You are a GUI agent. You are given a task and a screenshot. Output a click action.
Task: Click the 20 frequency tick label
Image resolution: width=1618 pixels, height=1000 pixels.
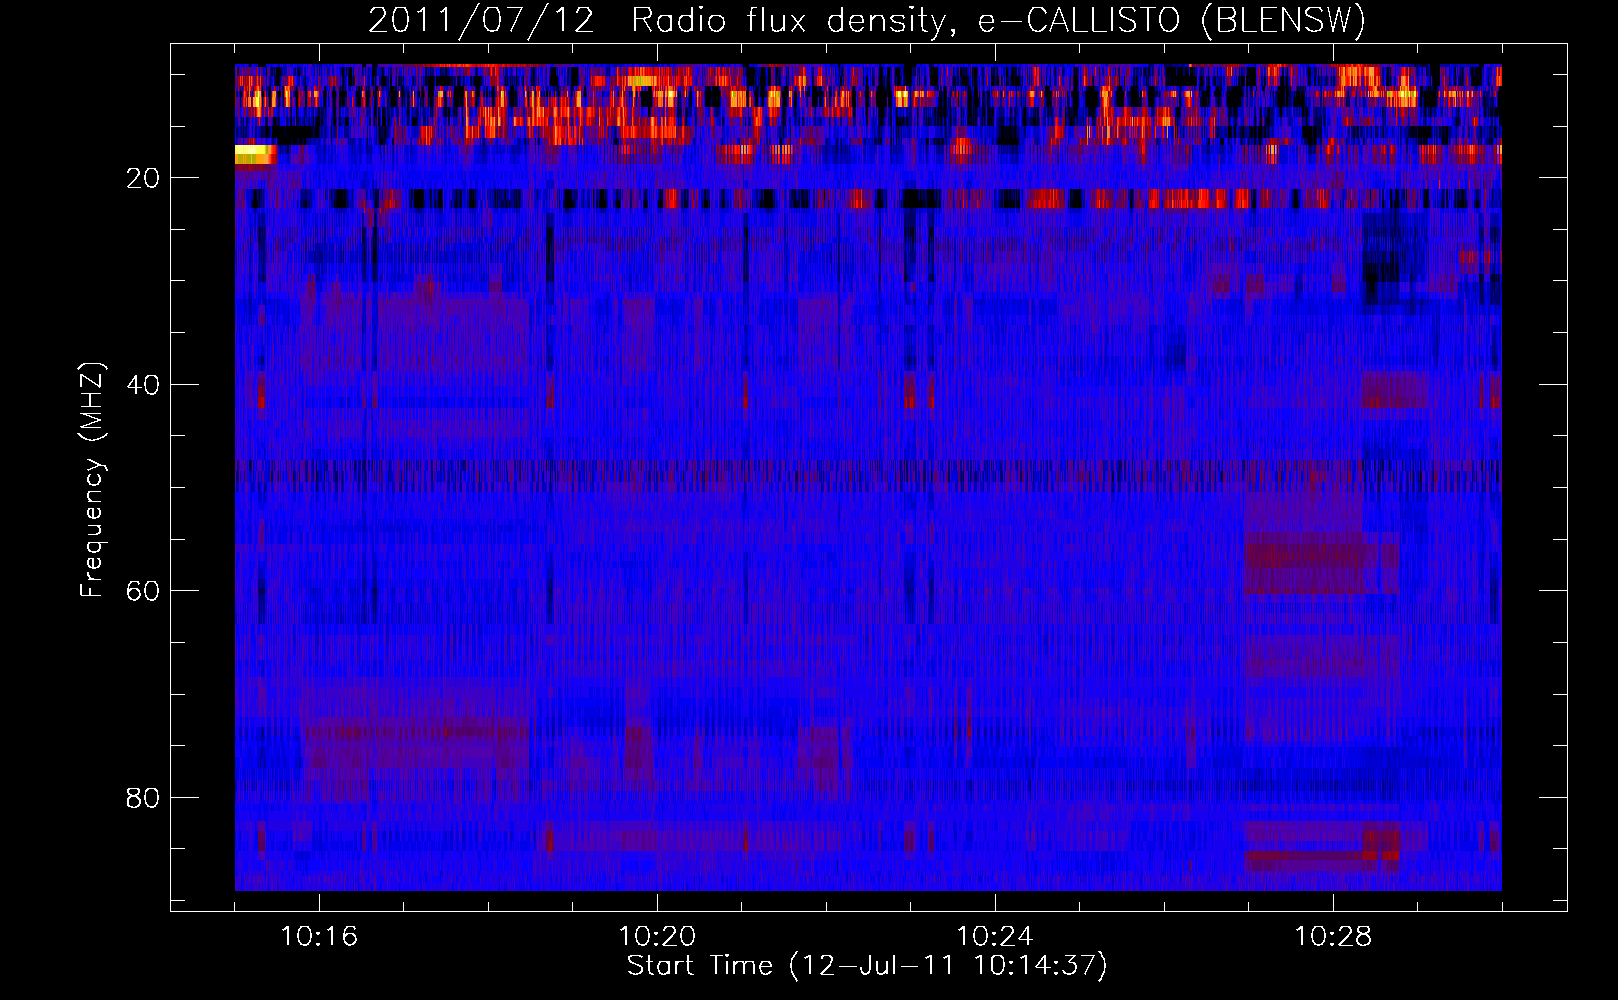click(x=144, y=178)
